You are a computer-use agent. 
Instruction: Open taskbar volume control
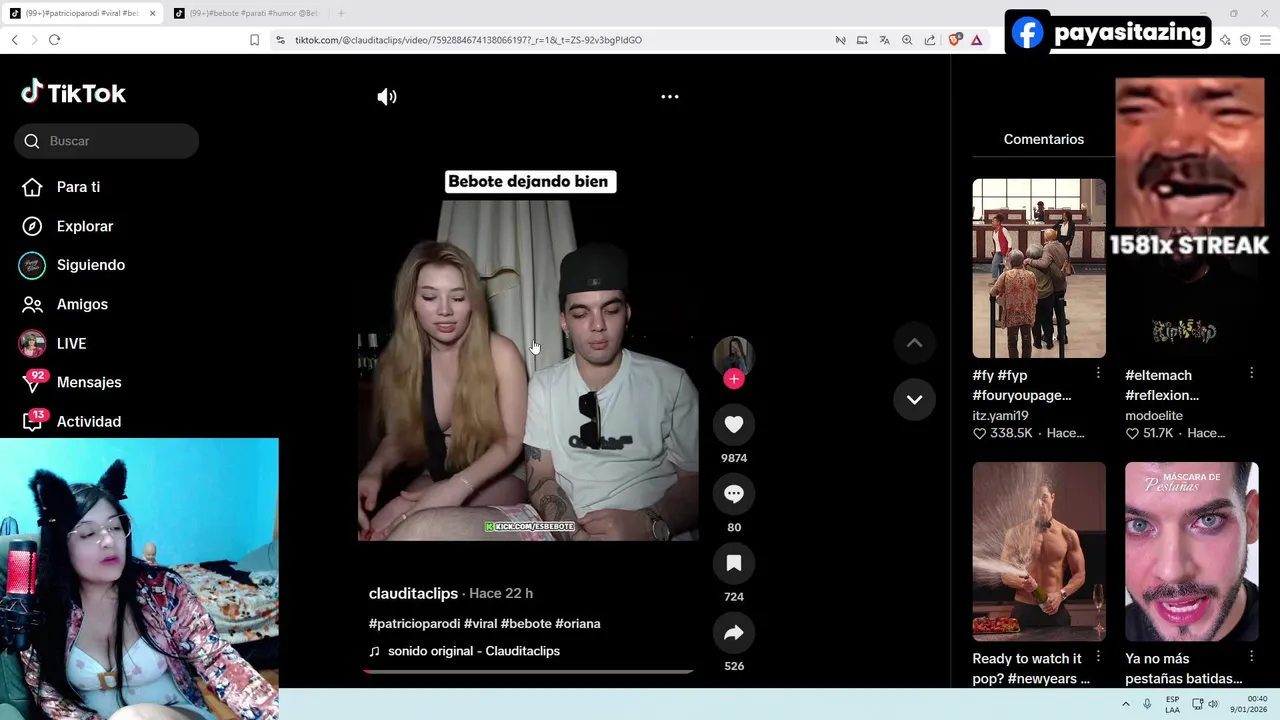1213,704
